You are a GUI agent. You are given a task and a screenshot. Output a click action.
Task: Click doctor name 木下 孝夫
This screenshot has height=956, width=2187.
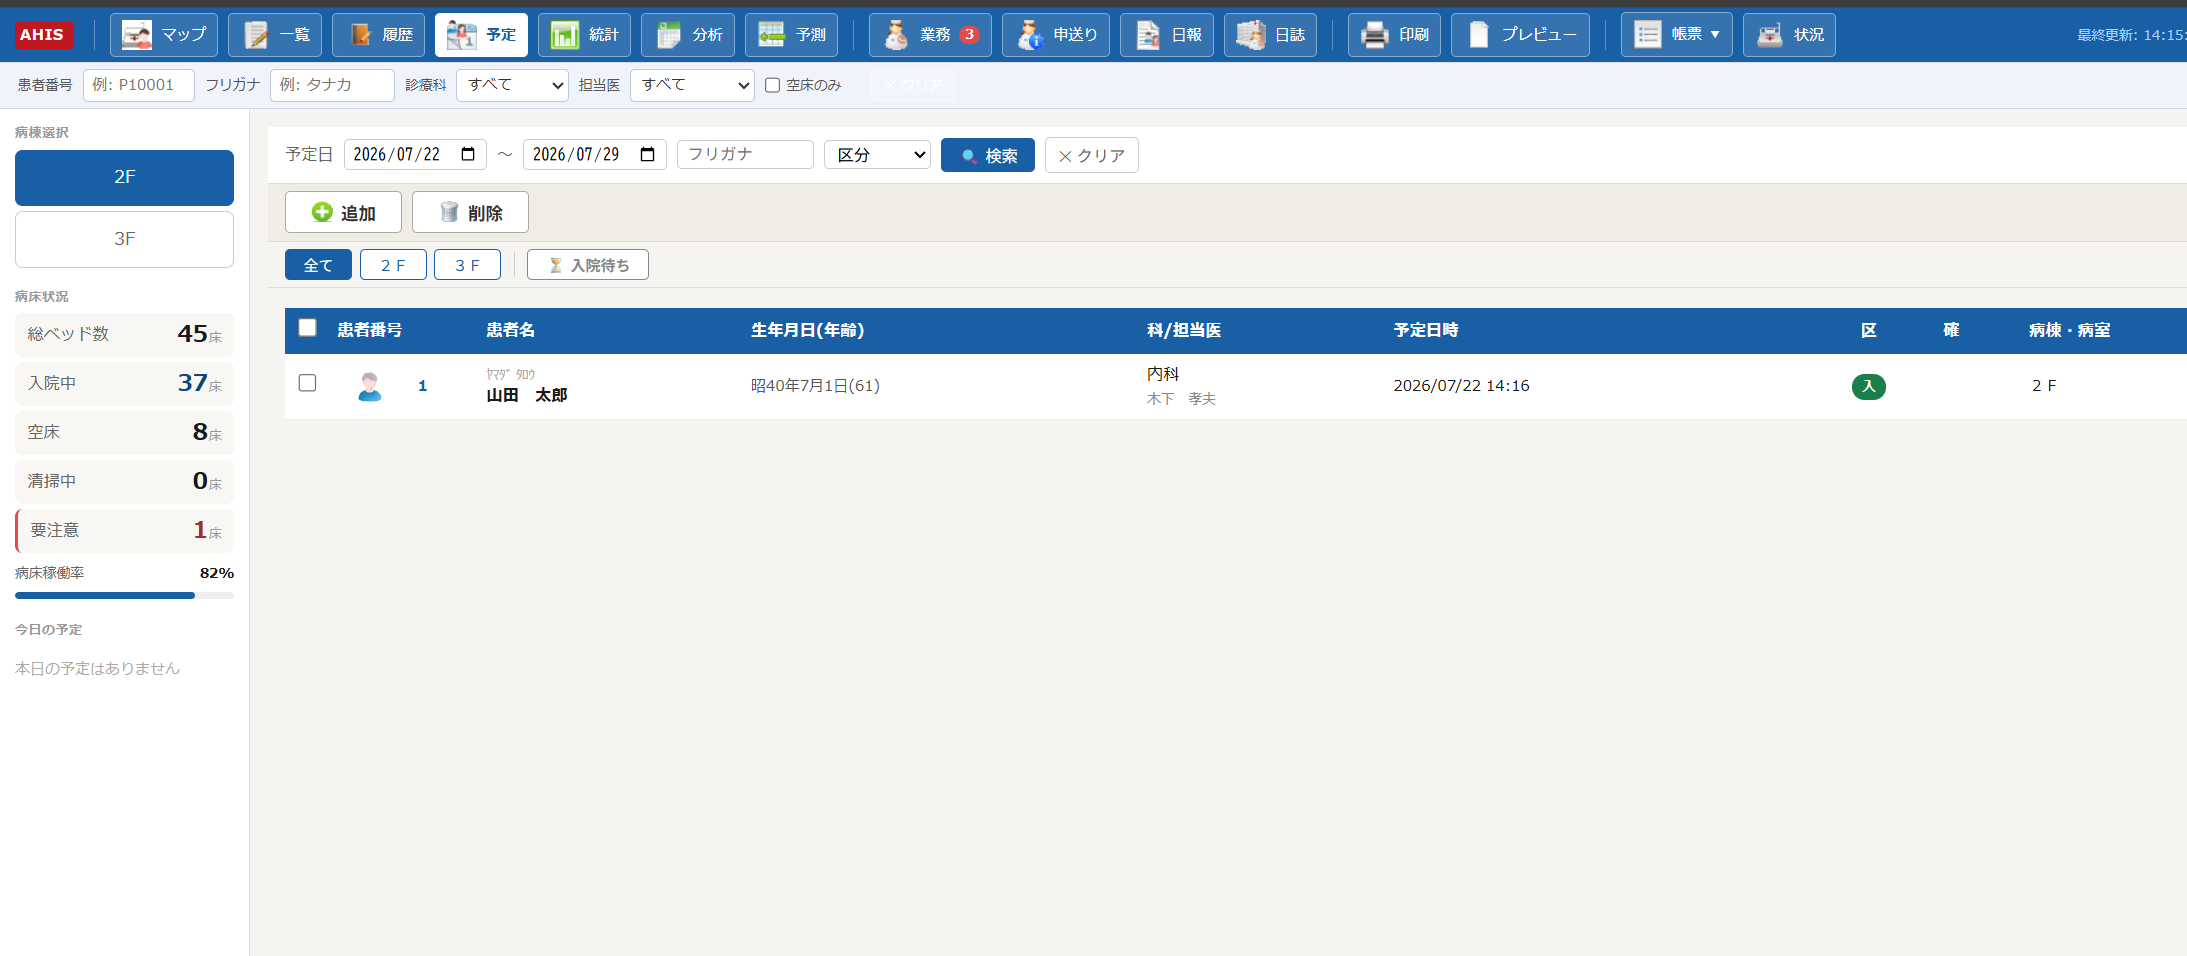tap(1181, 399)
